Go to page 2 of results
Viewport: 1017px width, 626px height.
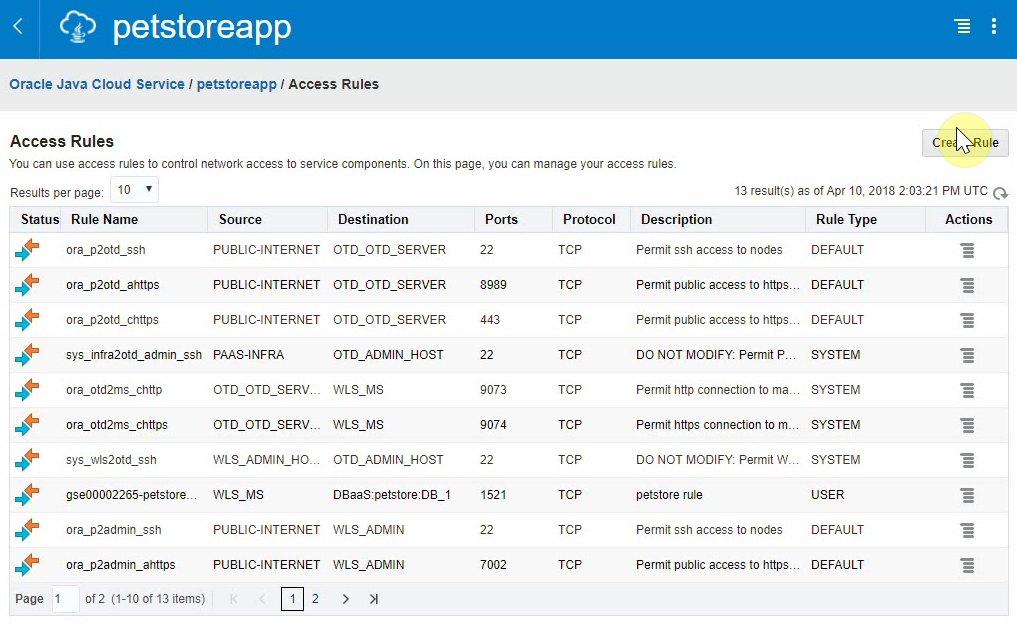(315, 599)
